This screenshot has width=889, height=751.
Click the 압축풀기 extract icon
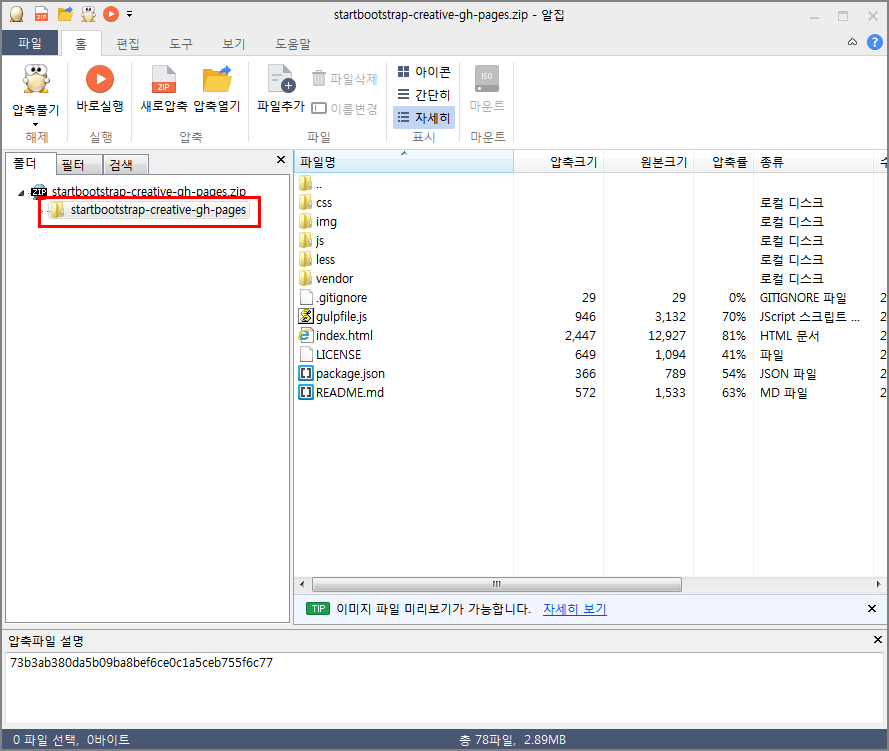point(36,79)
